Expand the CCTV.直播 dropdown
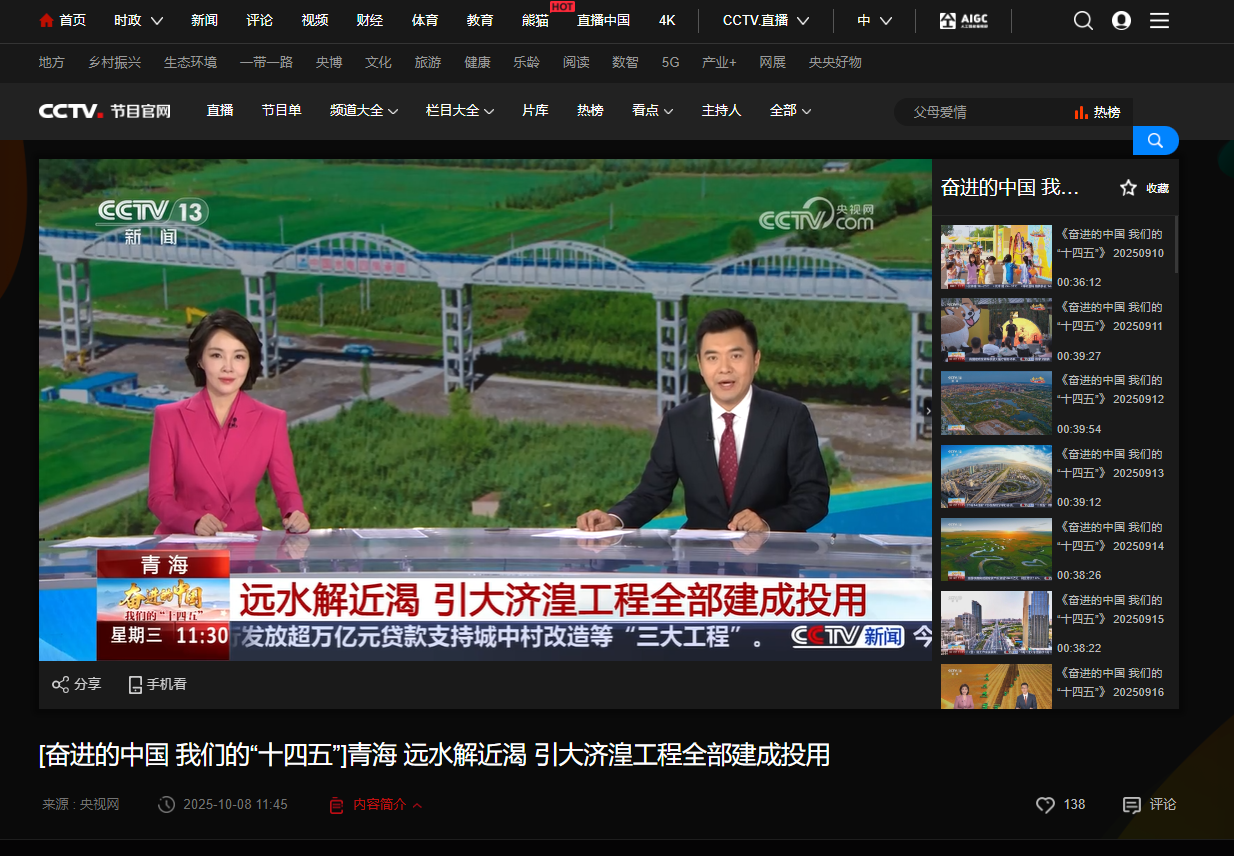The image size is (1234, 856). (765, 21)
